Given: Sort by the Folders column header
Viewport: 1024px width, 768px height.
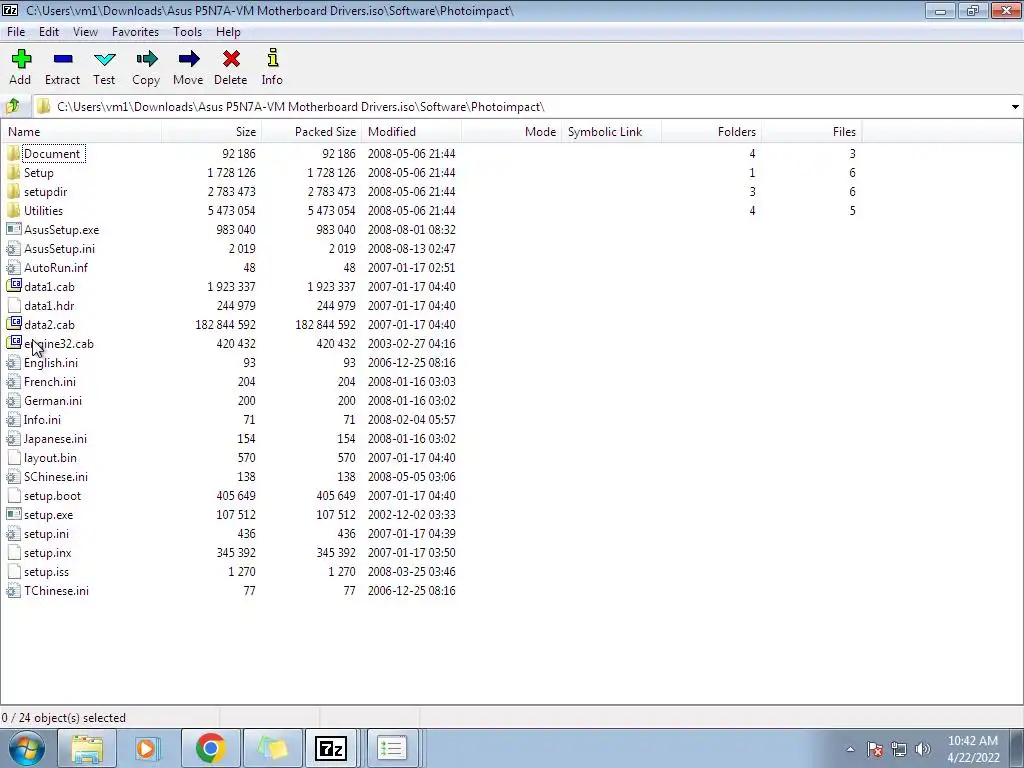Looking at the screenshot, I should (711, 132).
